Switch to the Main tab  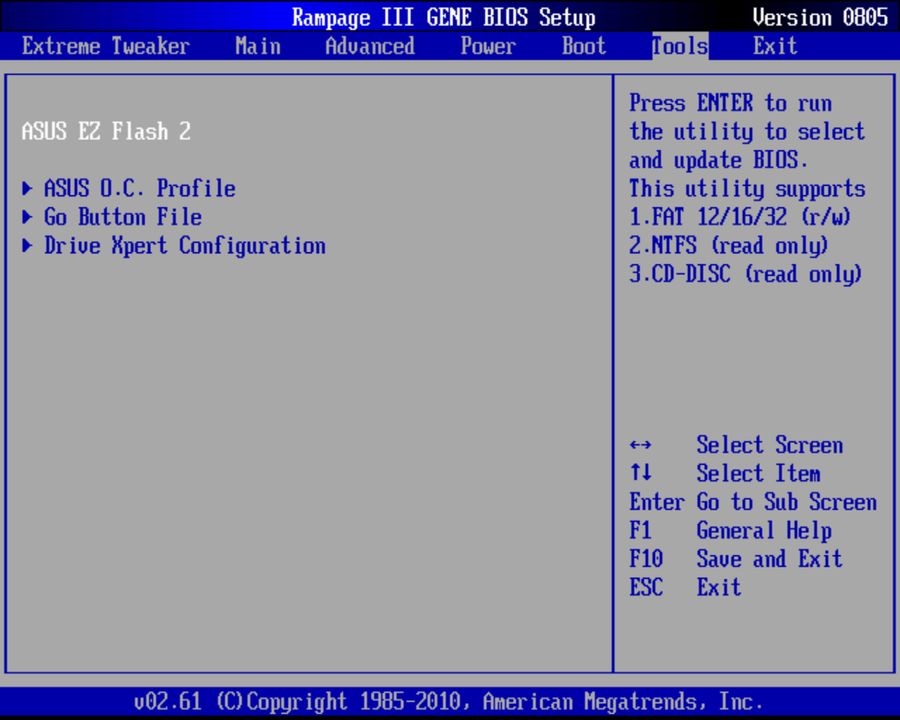click(x=258, y=46)
